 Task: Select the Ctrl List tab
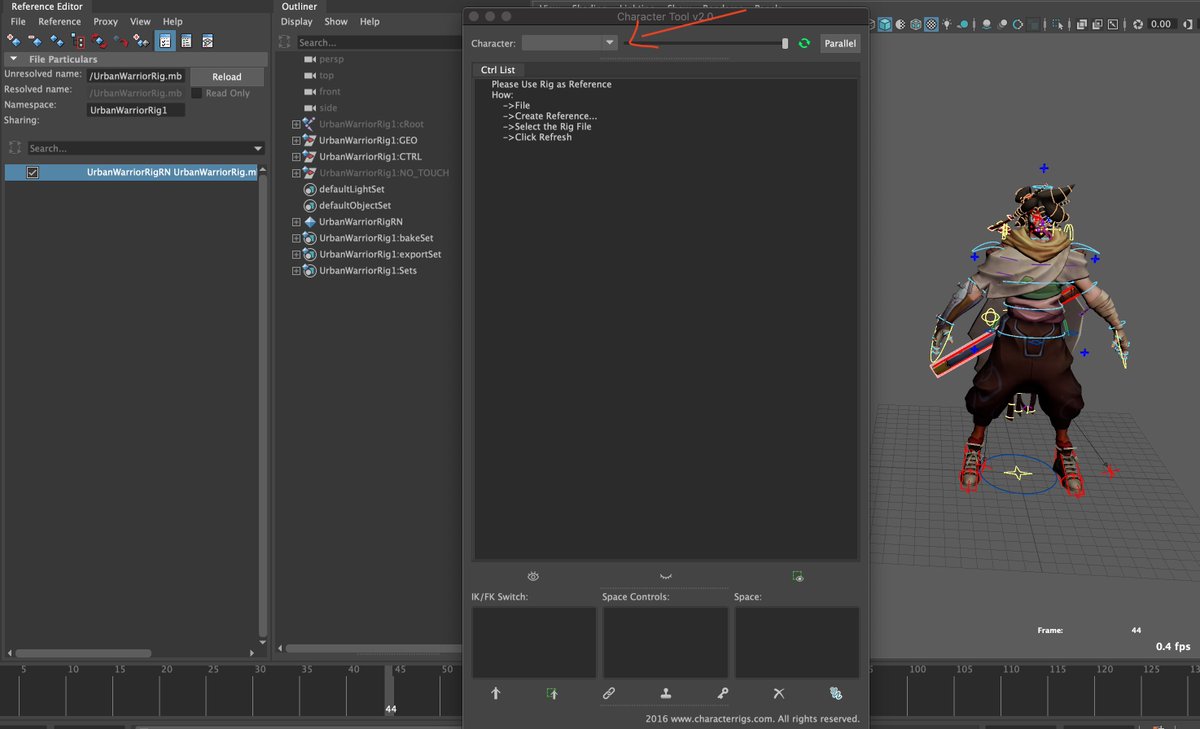click(x=498, y=70)
